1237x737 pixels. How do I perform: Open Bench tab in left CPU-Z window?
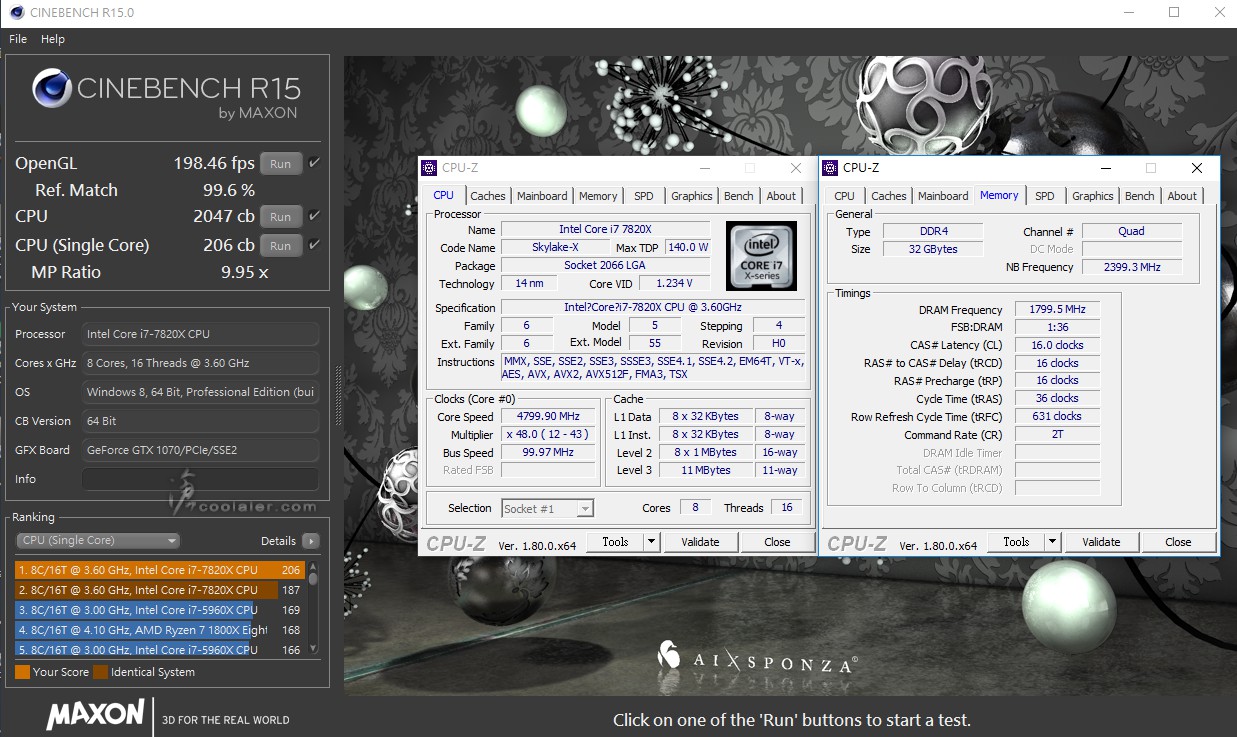click(739, 196)
